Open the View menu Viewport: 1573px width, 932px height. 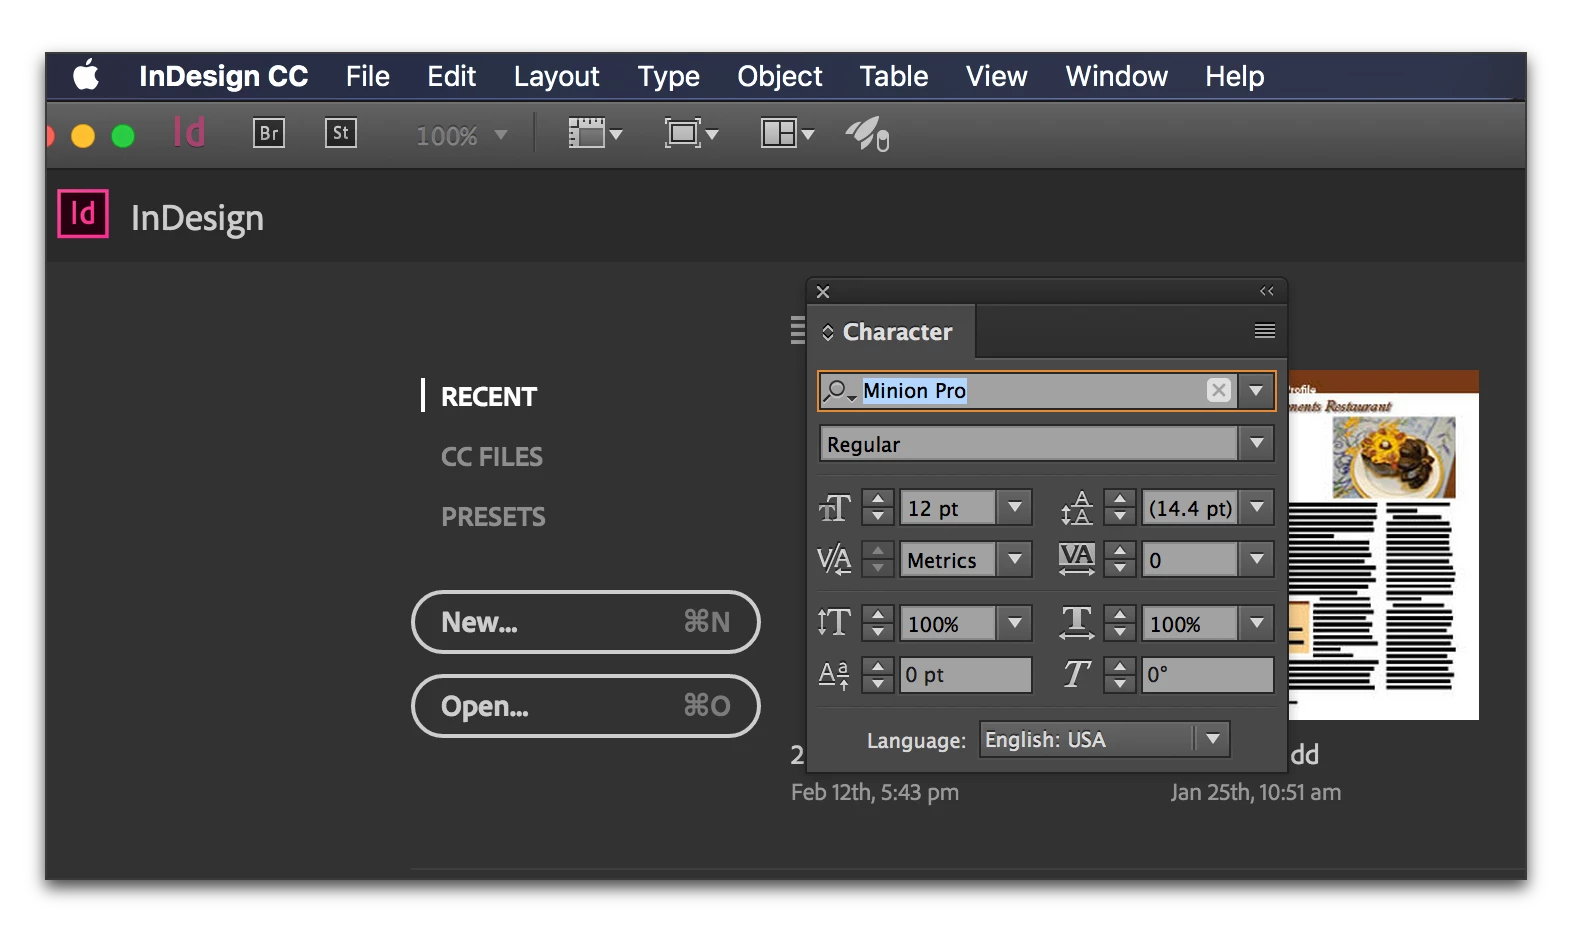(x=996, y=76)
